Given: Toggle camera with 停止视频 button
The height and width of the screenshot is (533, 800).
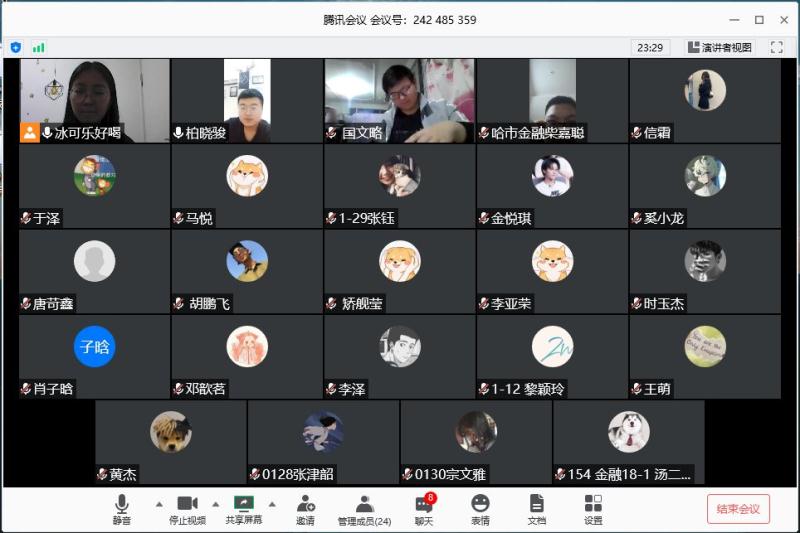Looking at the screenshot, I should [x=187, y=508].
